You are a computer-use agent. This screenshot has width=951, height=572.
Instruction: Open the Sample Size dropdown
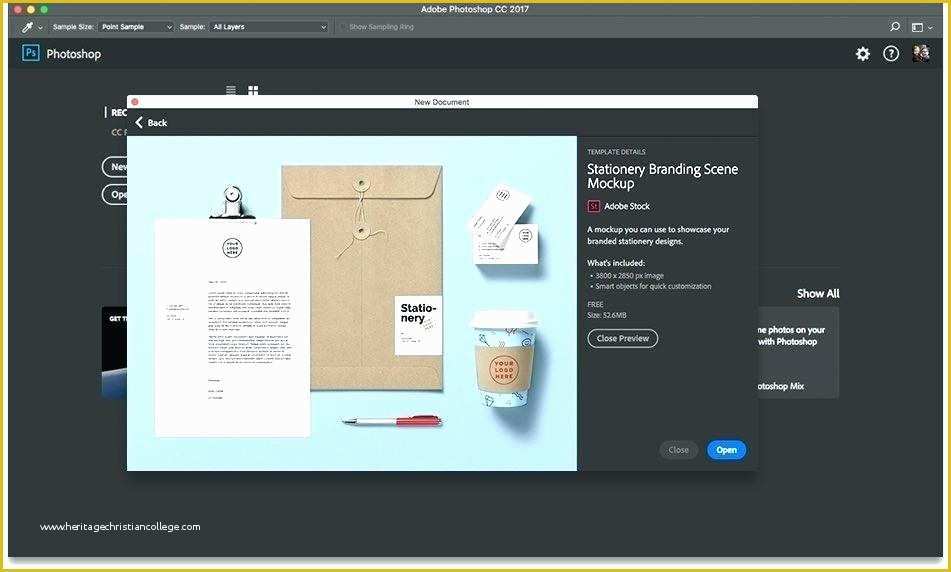point(136,27)
